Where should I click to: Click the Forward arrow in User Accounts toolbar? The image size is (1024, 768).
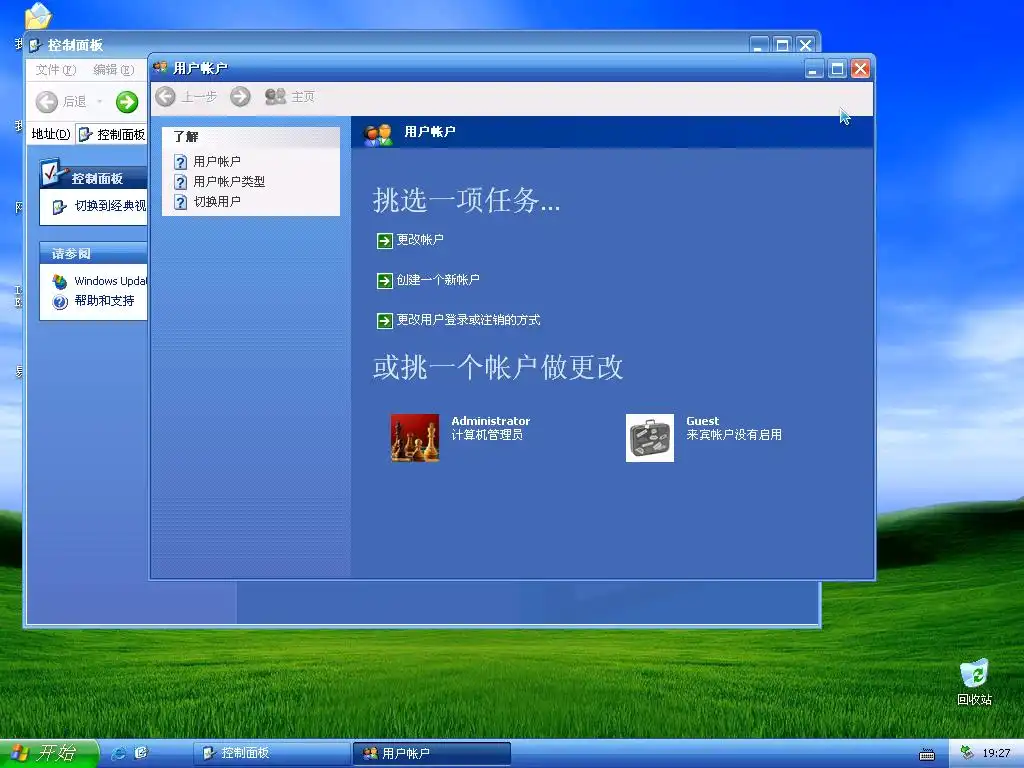click(240, 97)
